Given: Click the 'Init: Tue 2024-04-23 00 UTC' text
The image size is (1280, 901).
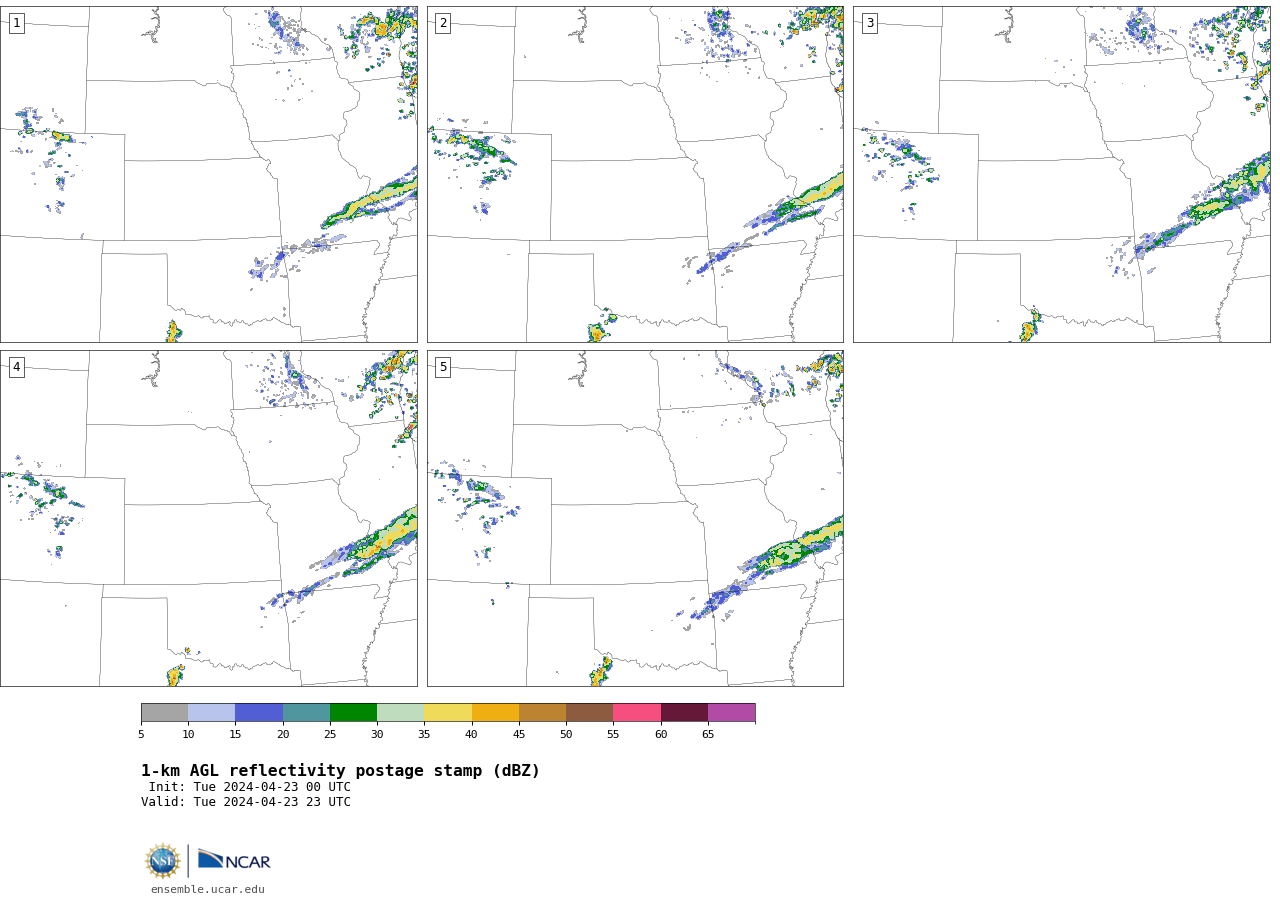Looking at the screenshot, I should 250,787.
